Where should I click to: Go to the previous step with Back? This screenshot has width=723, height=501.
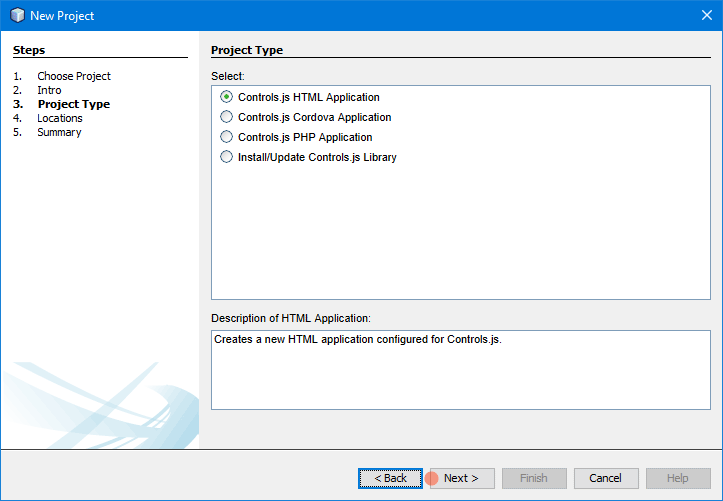(390, 478)
